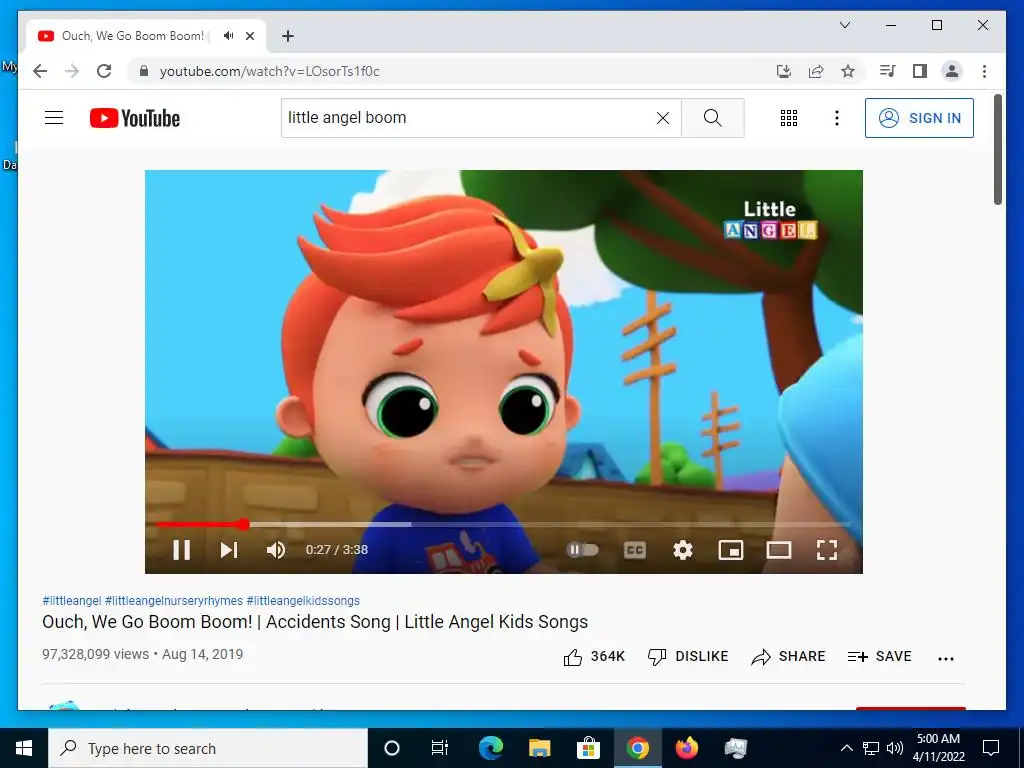1024x768 pixels.
Task: Open Chrome media controls icon
Action: (888, 71)
